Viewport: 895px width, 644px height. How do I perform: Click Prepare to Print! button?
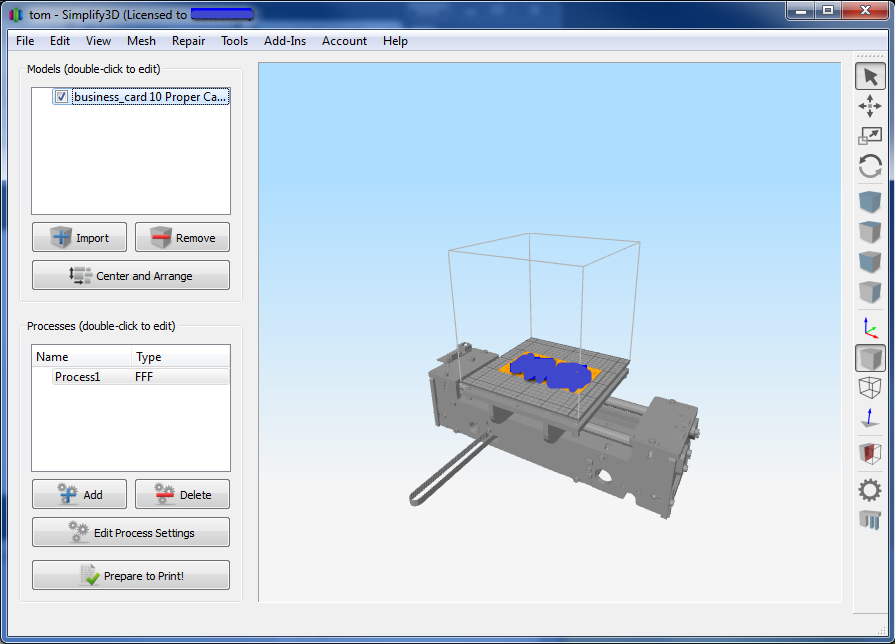131,575
